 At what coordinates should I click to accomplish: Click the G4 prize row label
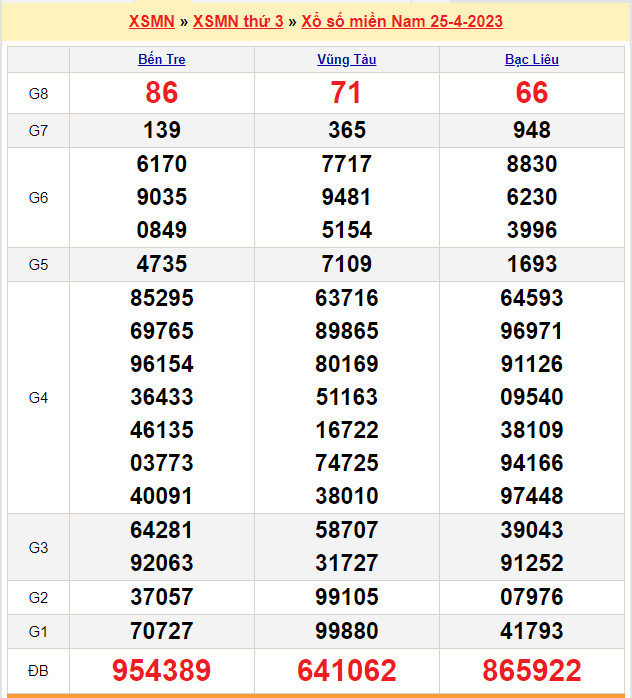pos(38,397)
